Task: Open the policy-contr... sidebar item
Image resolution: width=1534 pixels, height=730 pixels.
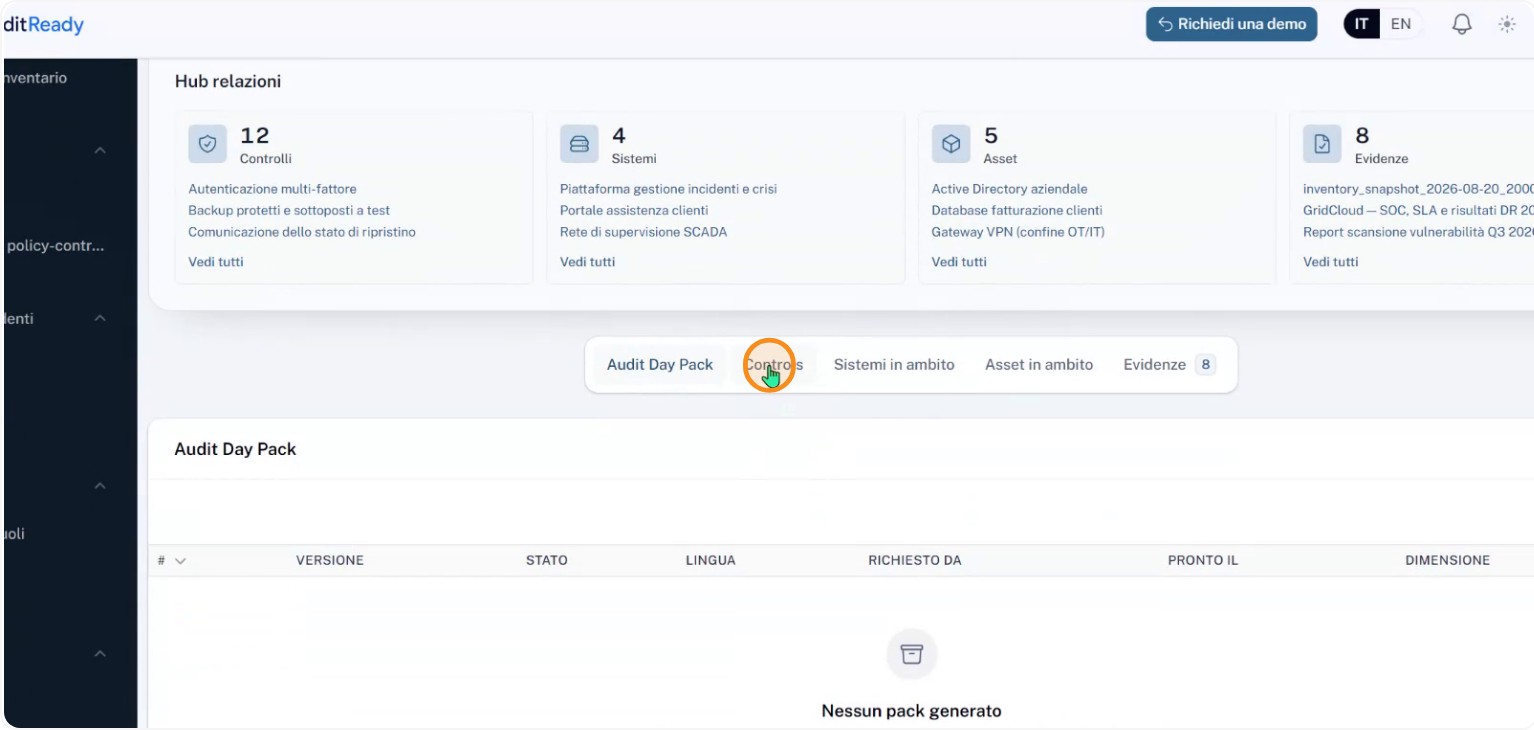Action: tap(55, 246)
